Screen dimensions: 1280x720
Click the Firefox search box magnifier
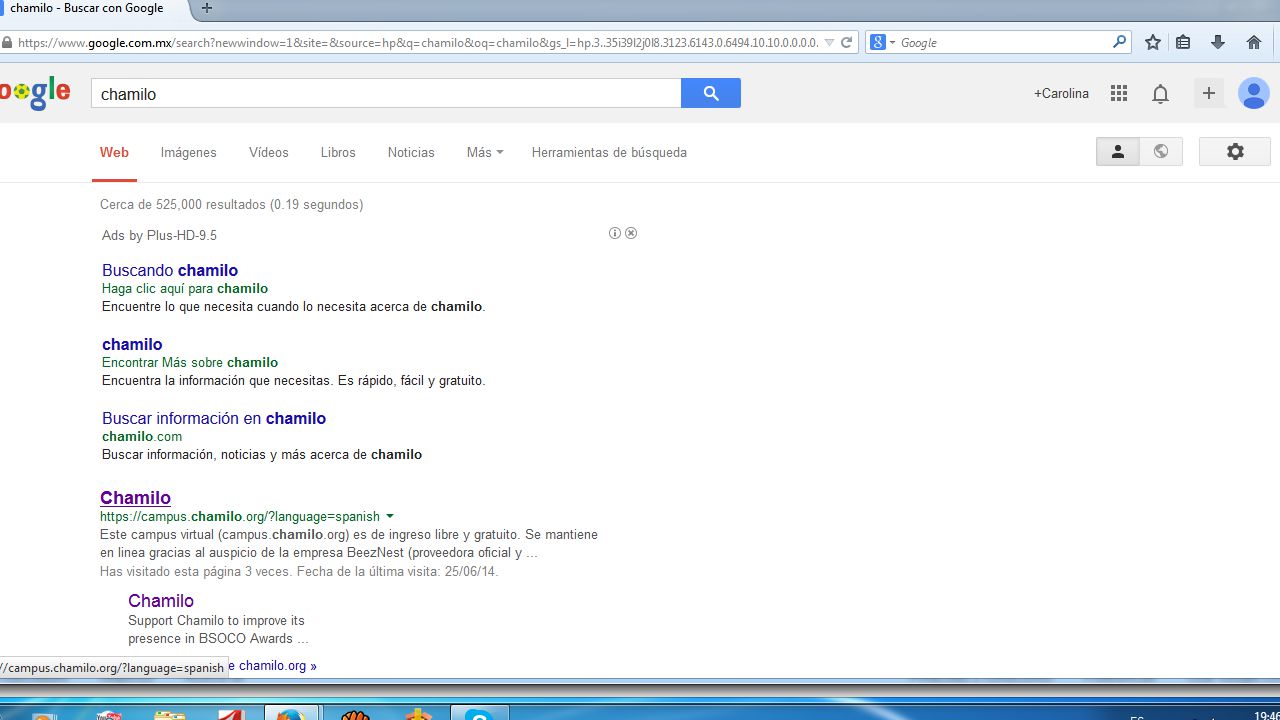click(1119, 43)
